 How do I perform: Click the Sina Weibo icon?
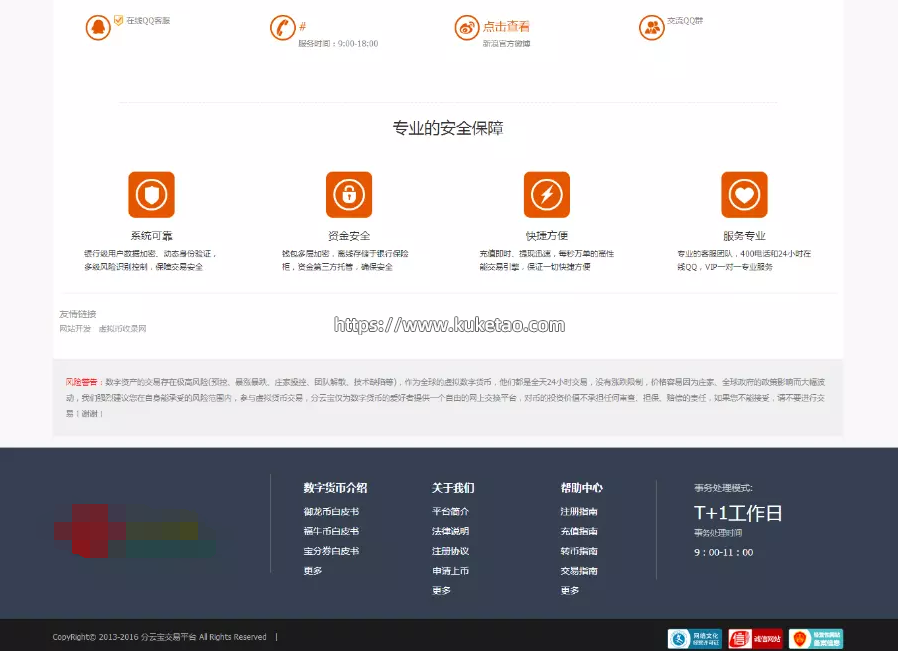(467, 27)
